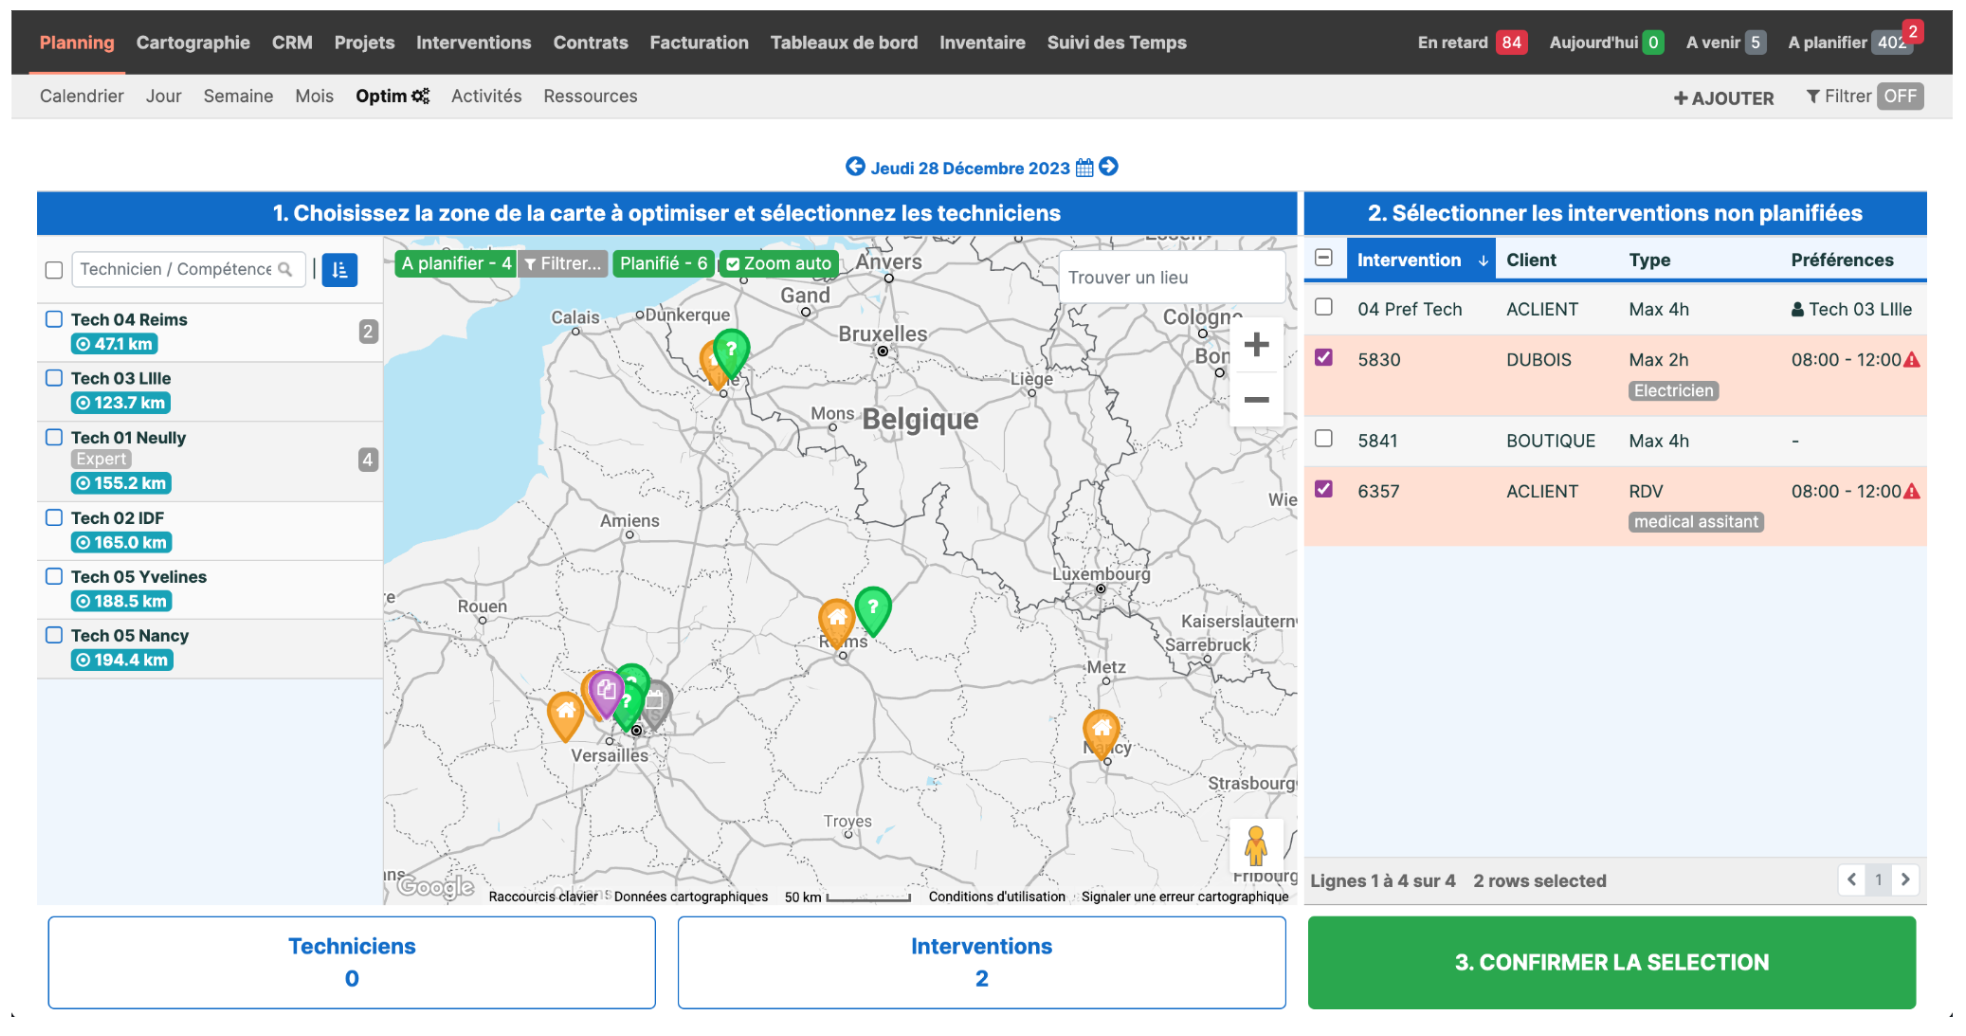Click Trouver un lieu search field
This screenshot has height=1036, width=1966.
tap(1172, 277)
